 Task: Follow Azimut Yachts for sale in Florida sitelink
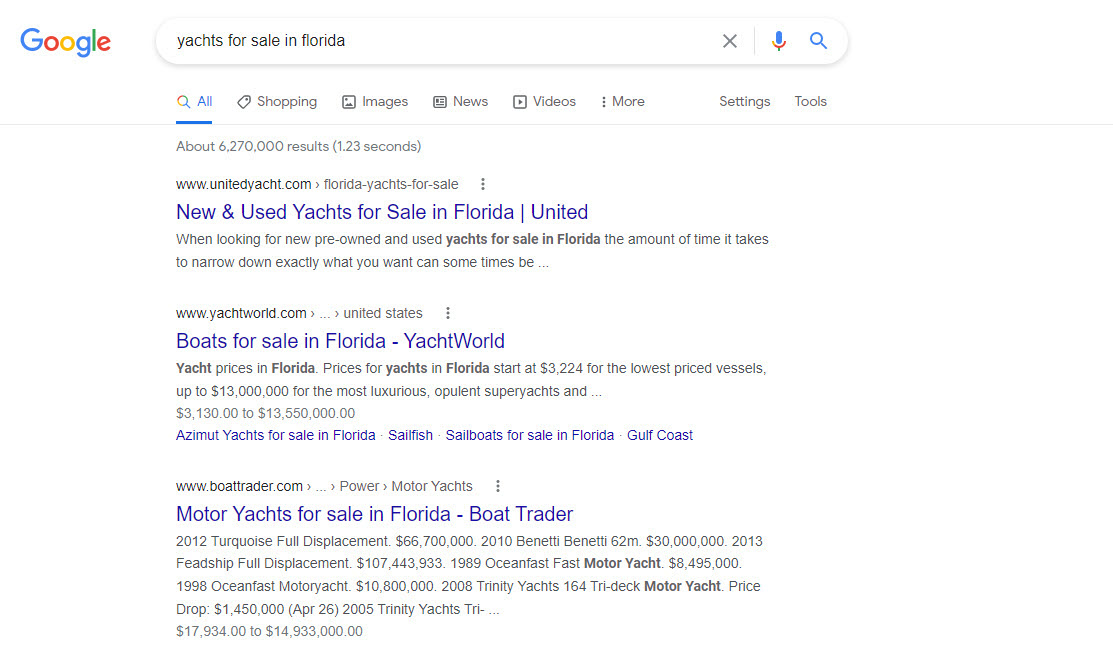[275, 435]
